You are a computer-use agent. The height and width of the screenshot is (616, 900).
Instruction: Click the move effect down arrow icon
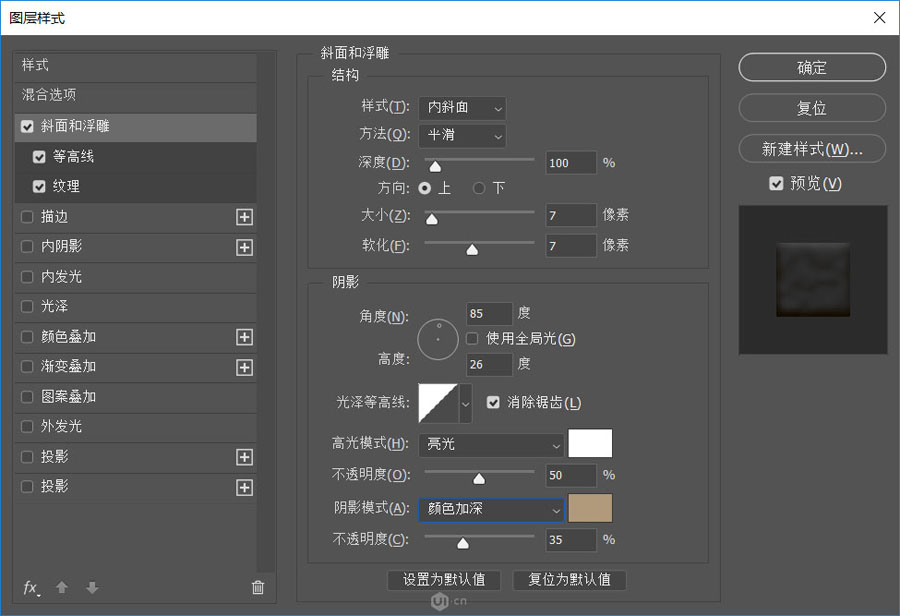click(x=90, y=588)
